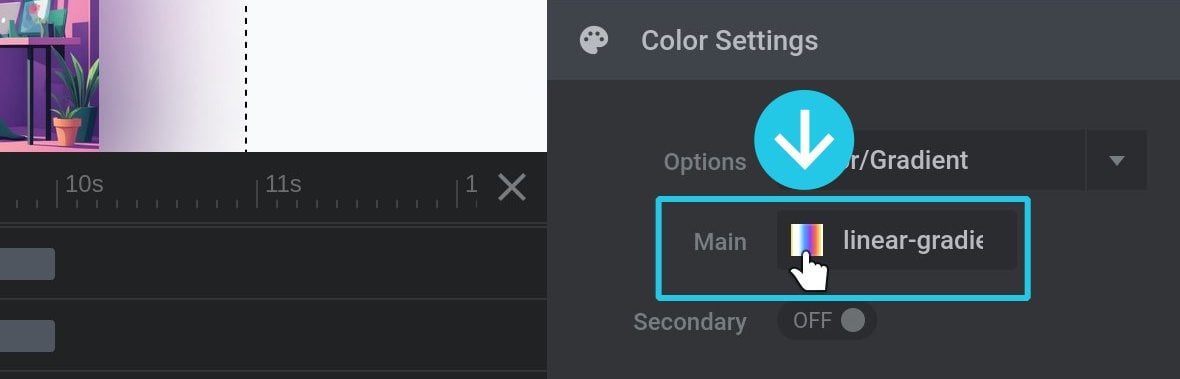Screen dimensions: 1180x379
Task: Click the empty white canvas area right of the dashed line
Action: [x=397, y=75]
